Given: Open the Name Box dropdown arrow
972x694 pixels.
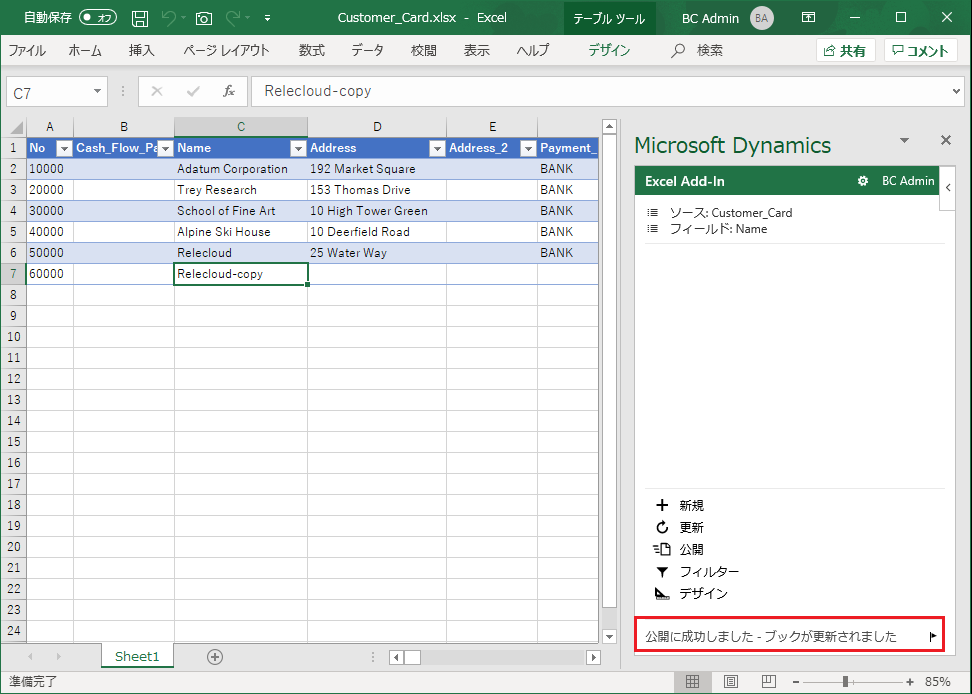Looking at the screenshot, I should coord(97,91).
